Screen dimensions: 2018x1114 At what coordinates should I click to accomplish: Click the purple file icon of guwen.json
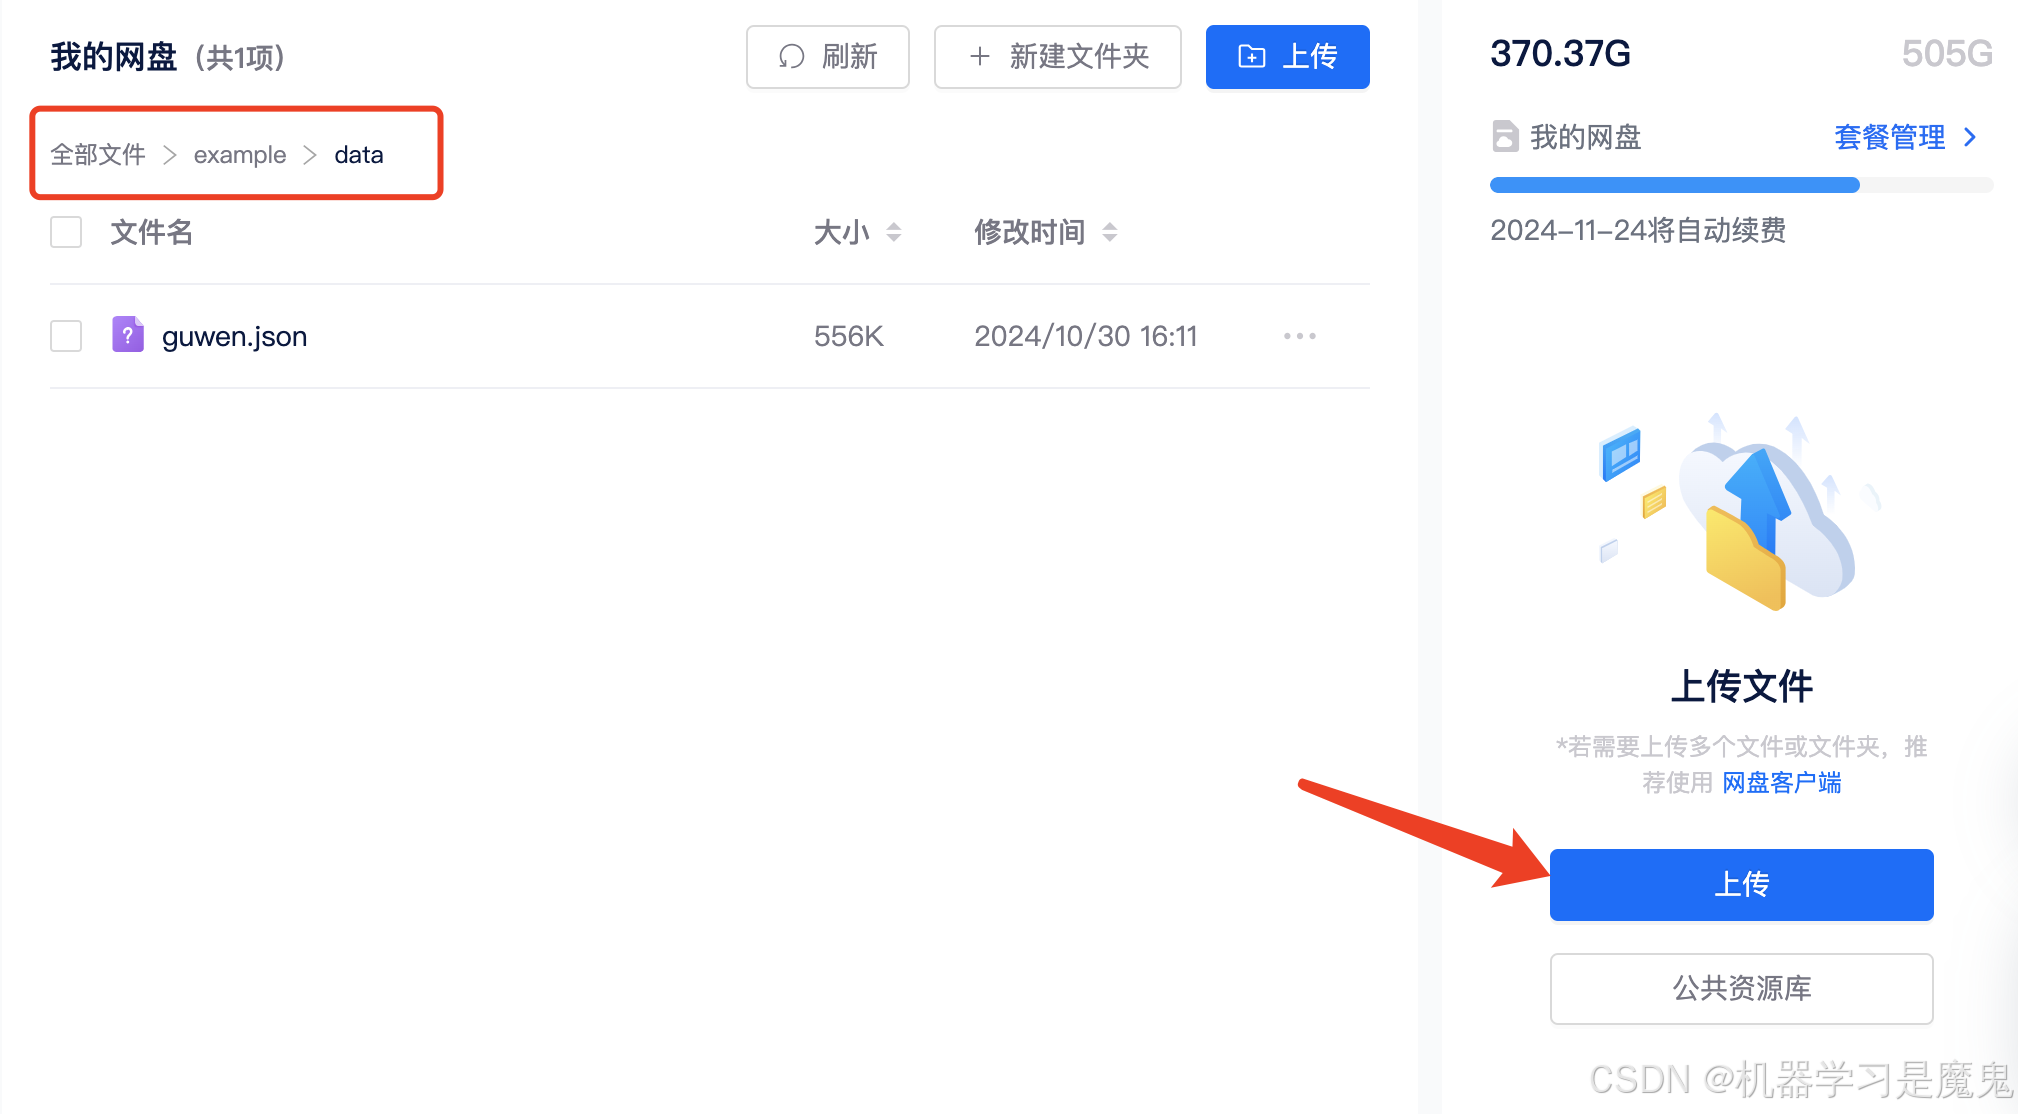click(128, 335)
